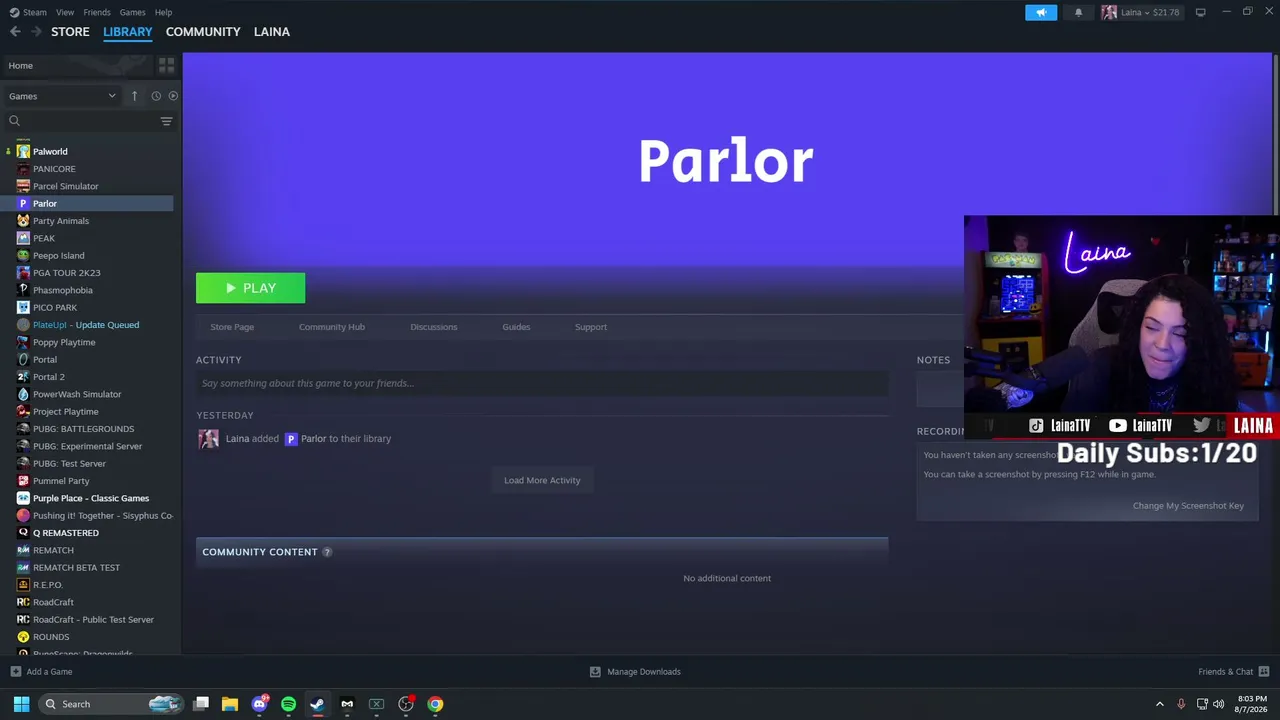Sort games list with up arrow icon
1280x720 pixels.
(134, 96)
